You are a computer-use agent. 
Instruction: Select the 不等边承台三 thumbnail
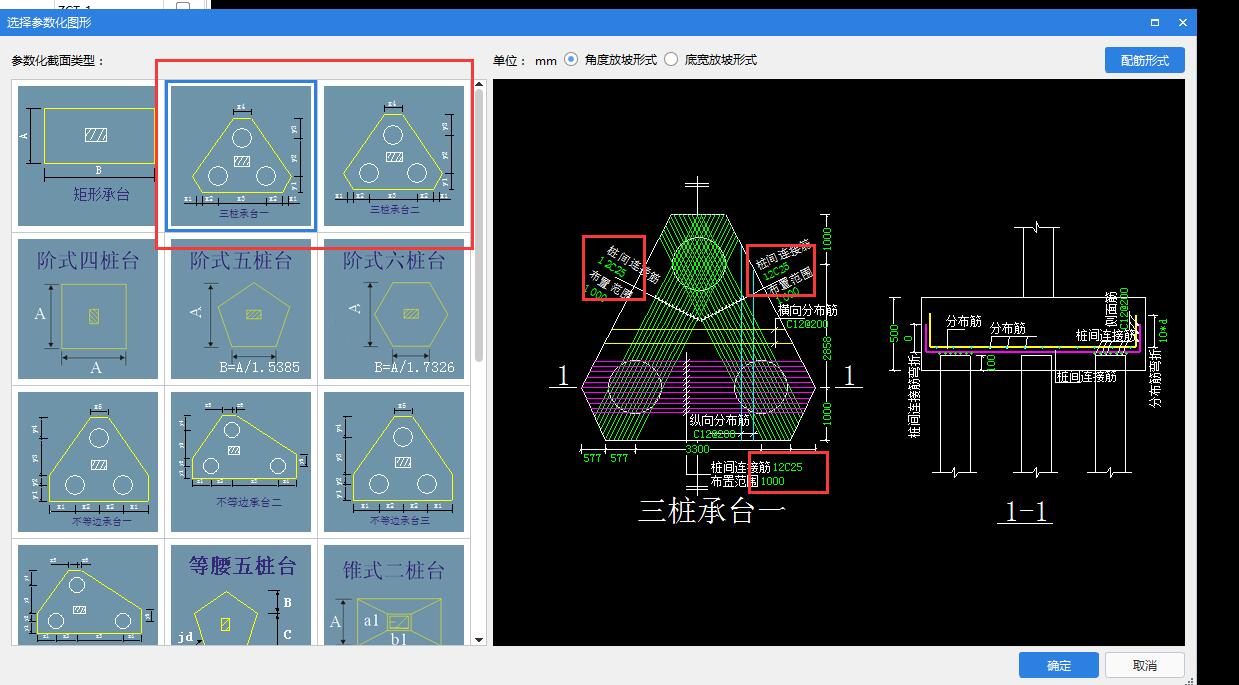pos(394,461)
